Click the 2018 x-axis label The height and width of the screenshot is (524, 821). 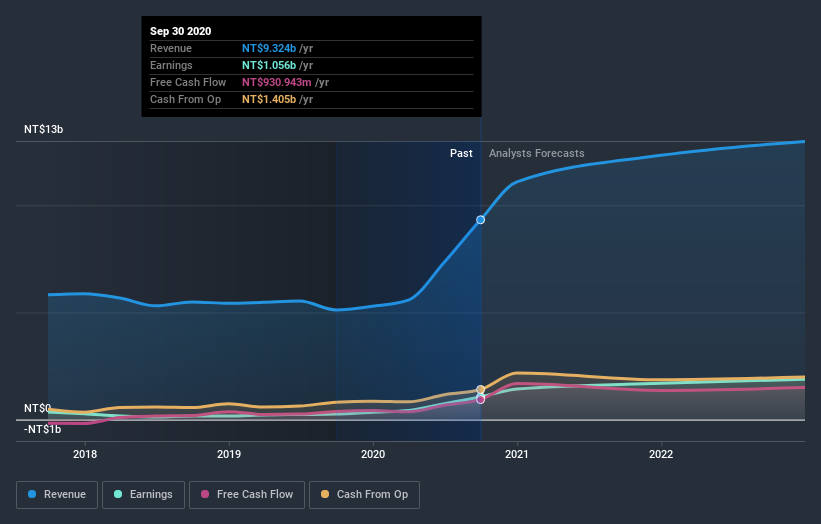pos(85,454)
